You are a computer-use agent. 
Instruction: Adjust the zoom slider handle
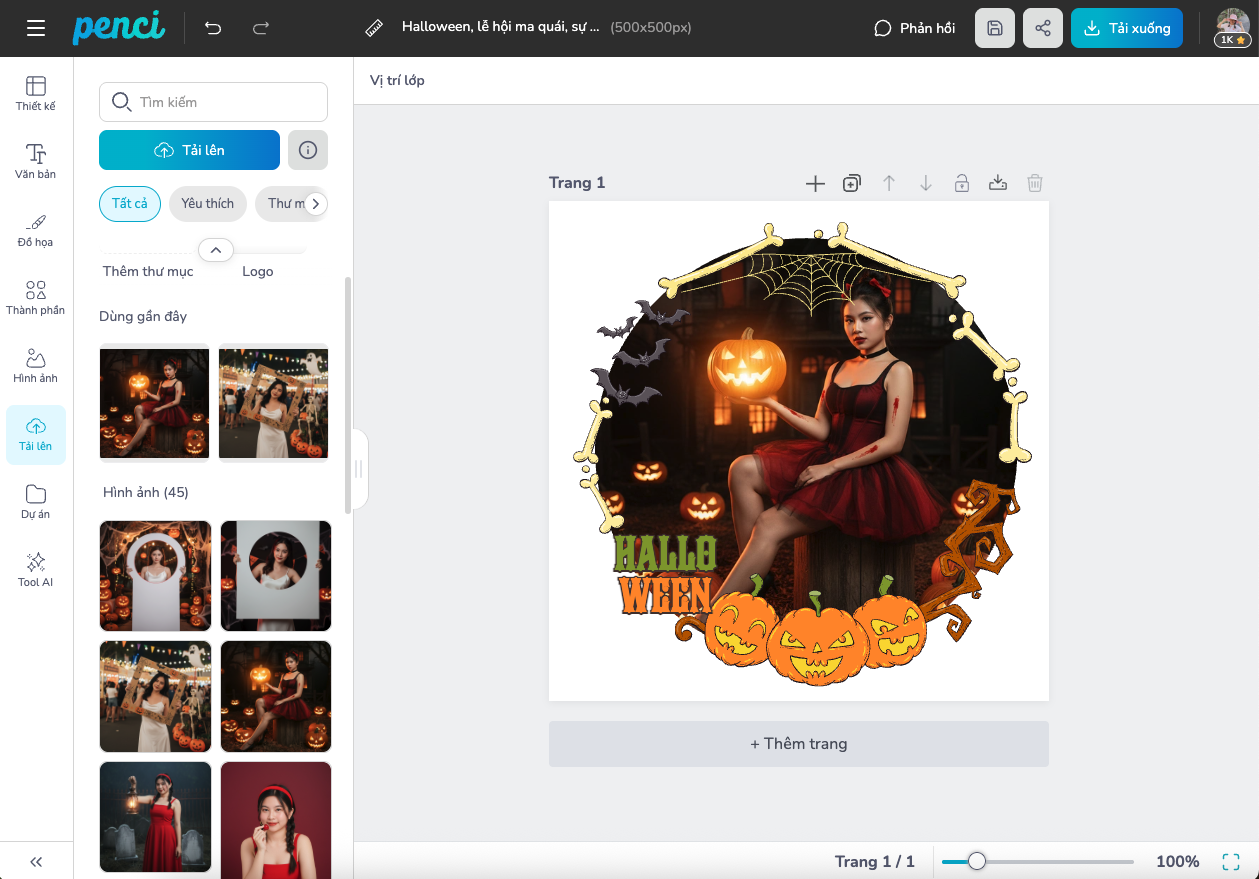(977, 861)
